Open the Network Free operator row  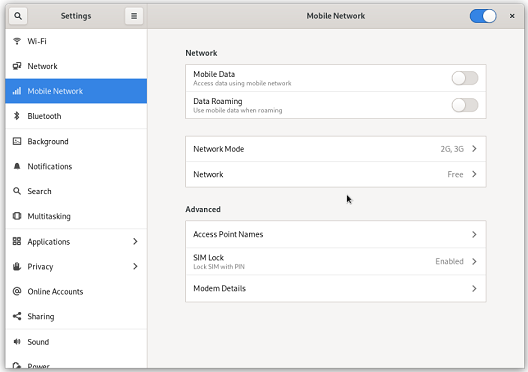[336, 174]
